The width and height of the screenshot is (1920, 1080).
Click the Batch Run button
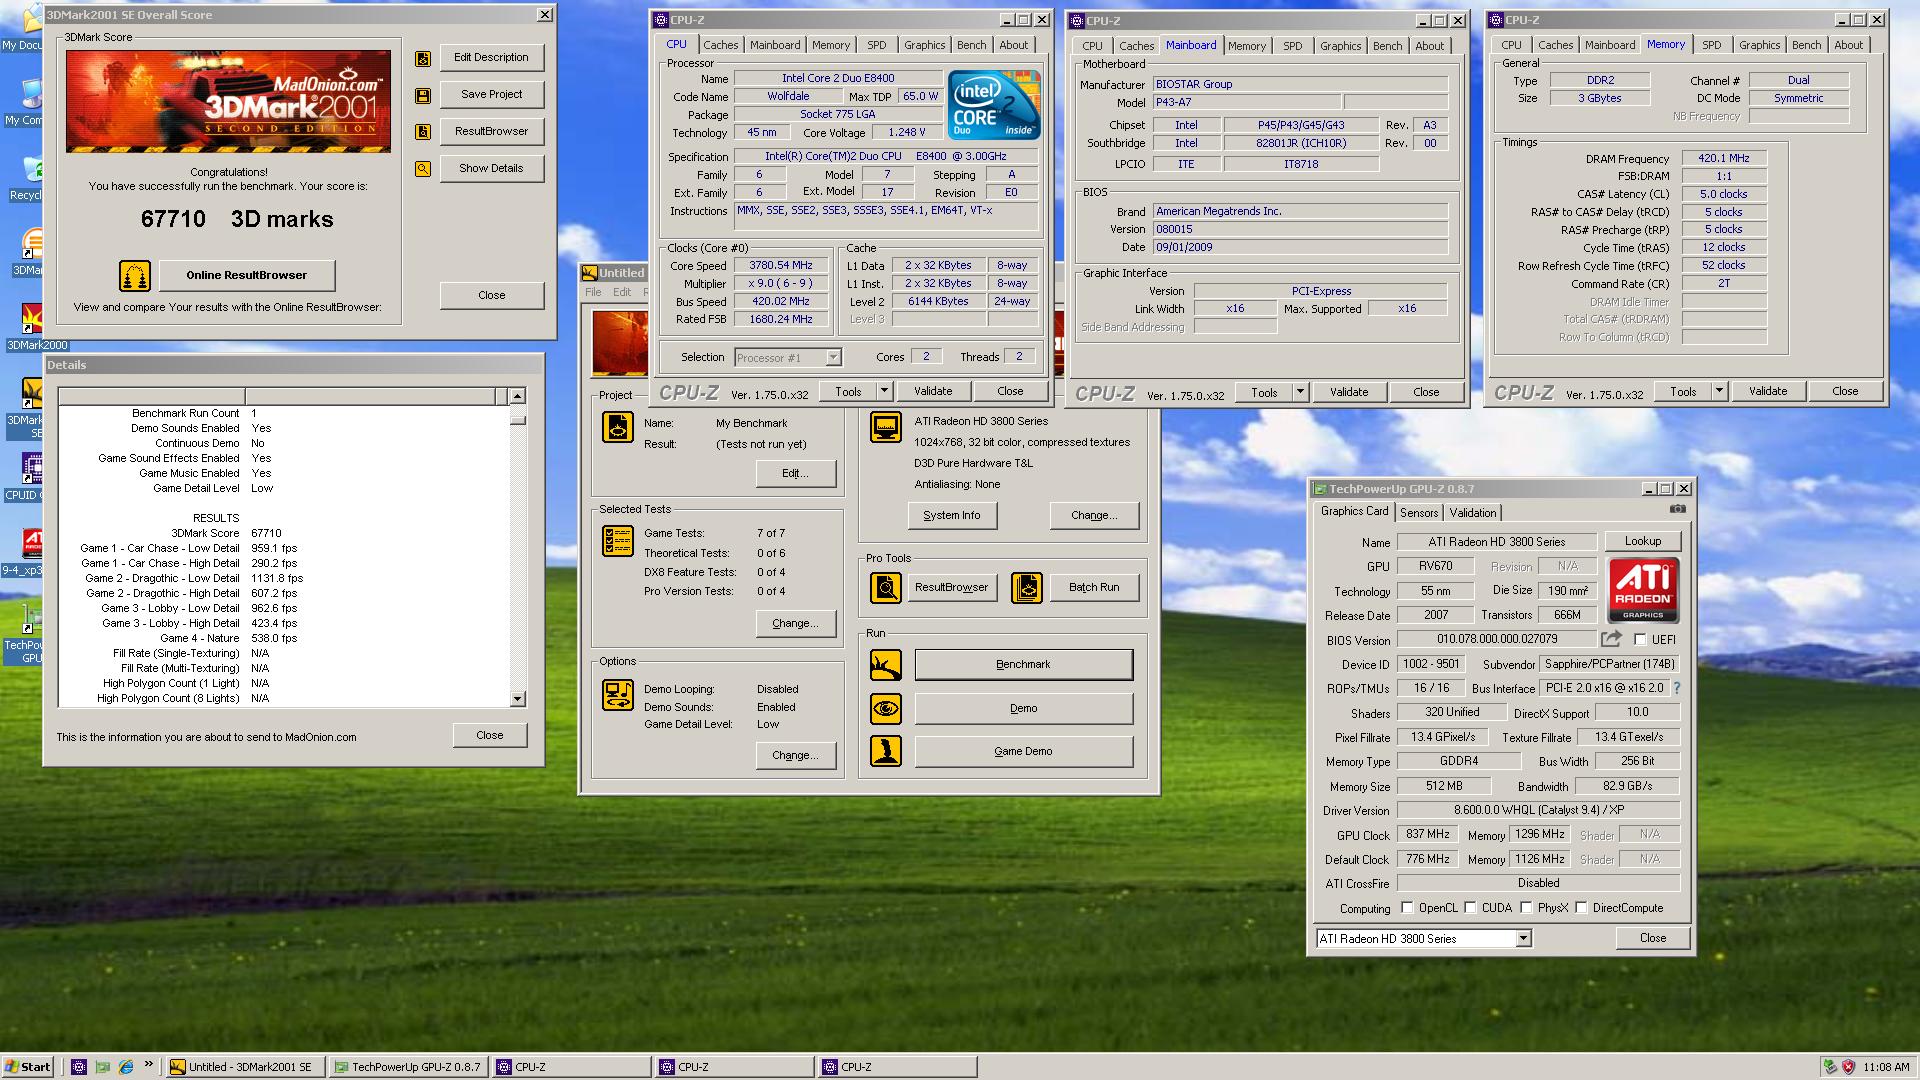click(x=1094, y=588)
